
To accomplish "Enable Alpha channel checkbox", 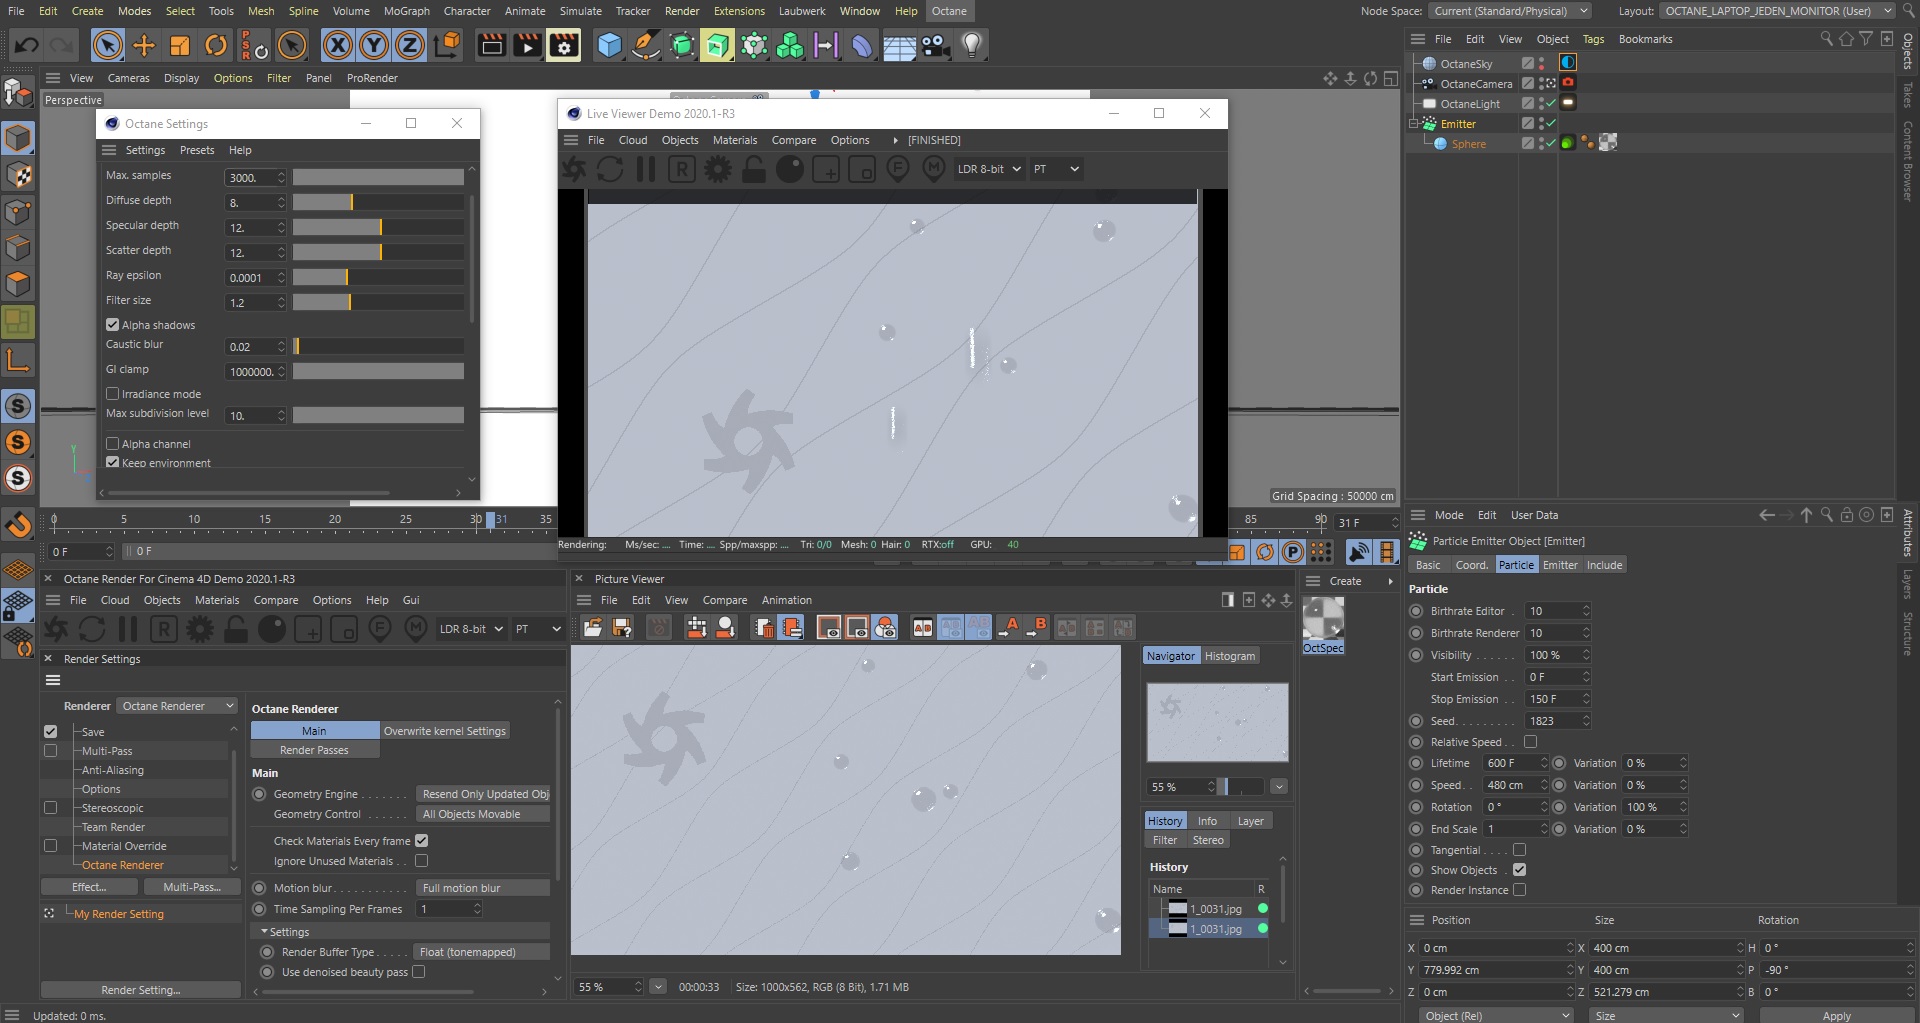I will coord(113,444).
